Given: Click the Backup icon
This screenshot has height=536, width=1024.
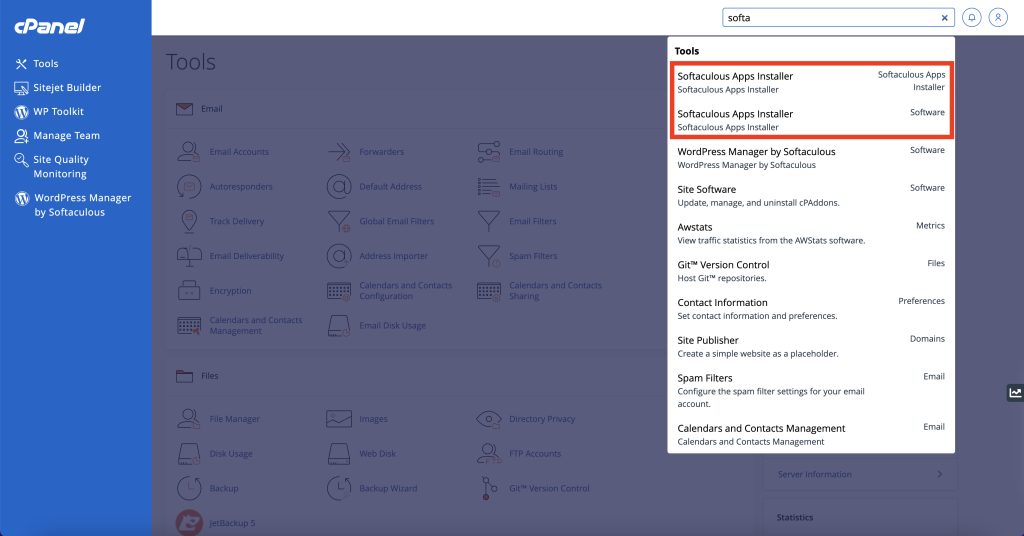Looking at the screenshot, I should click(x=189, y=488).
